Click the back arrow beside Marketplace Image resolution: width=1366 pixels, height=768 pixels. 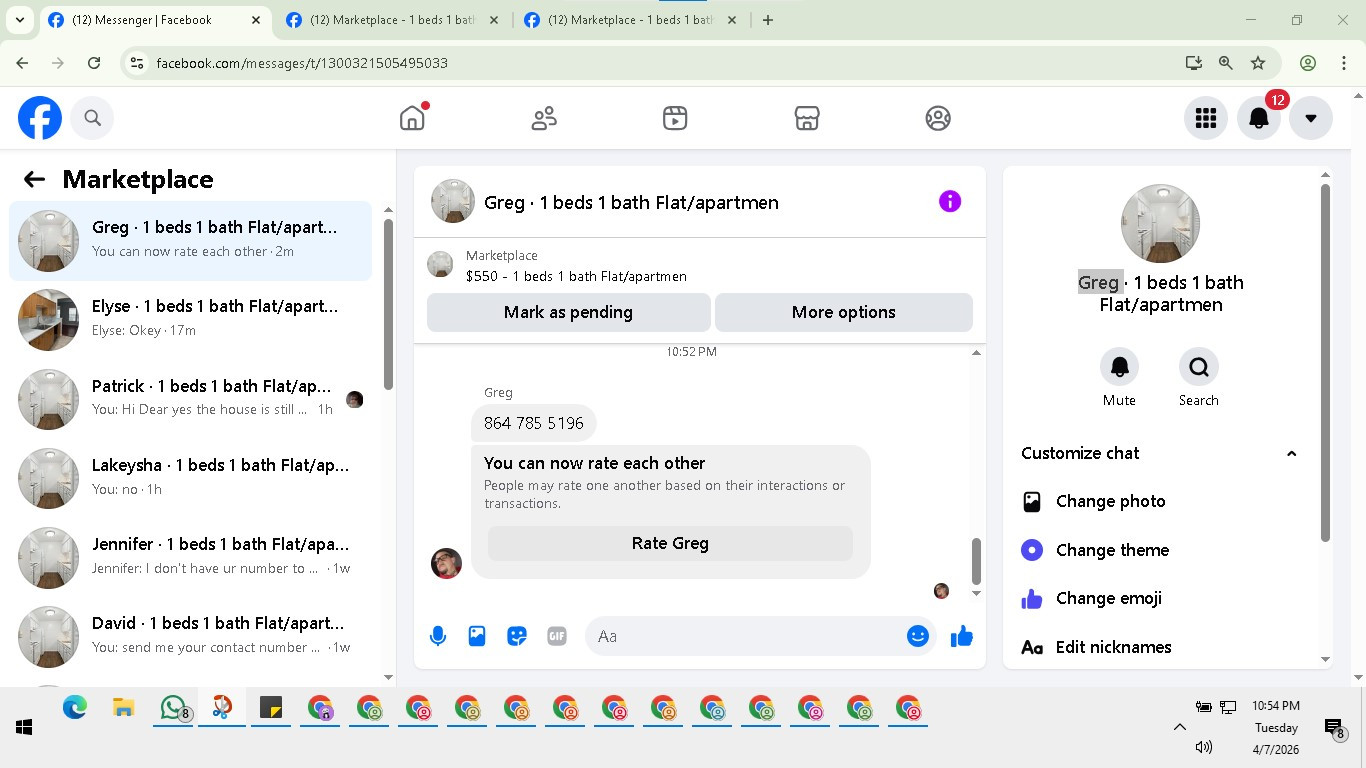(34, 179)
